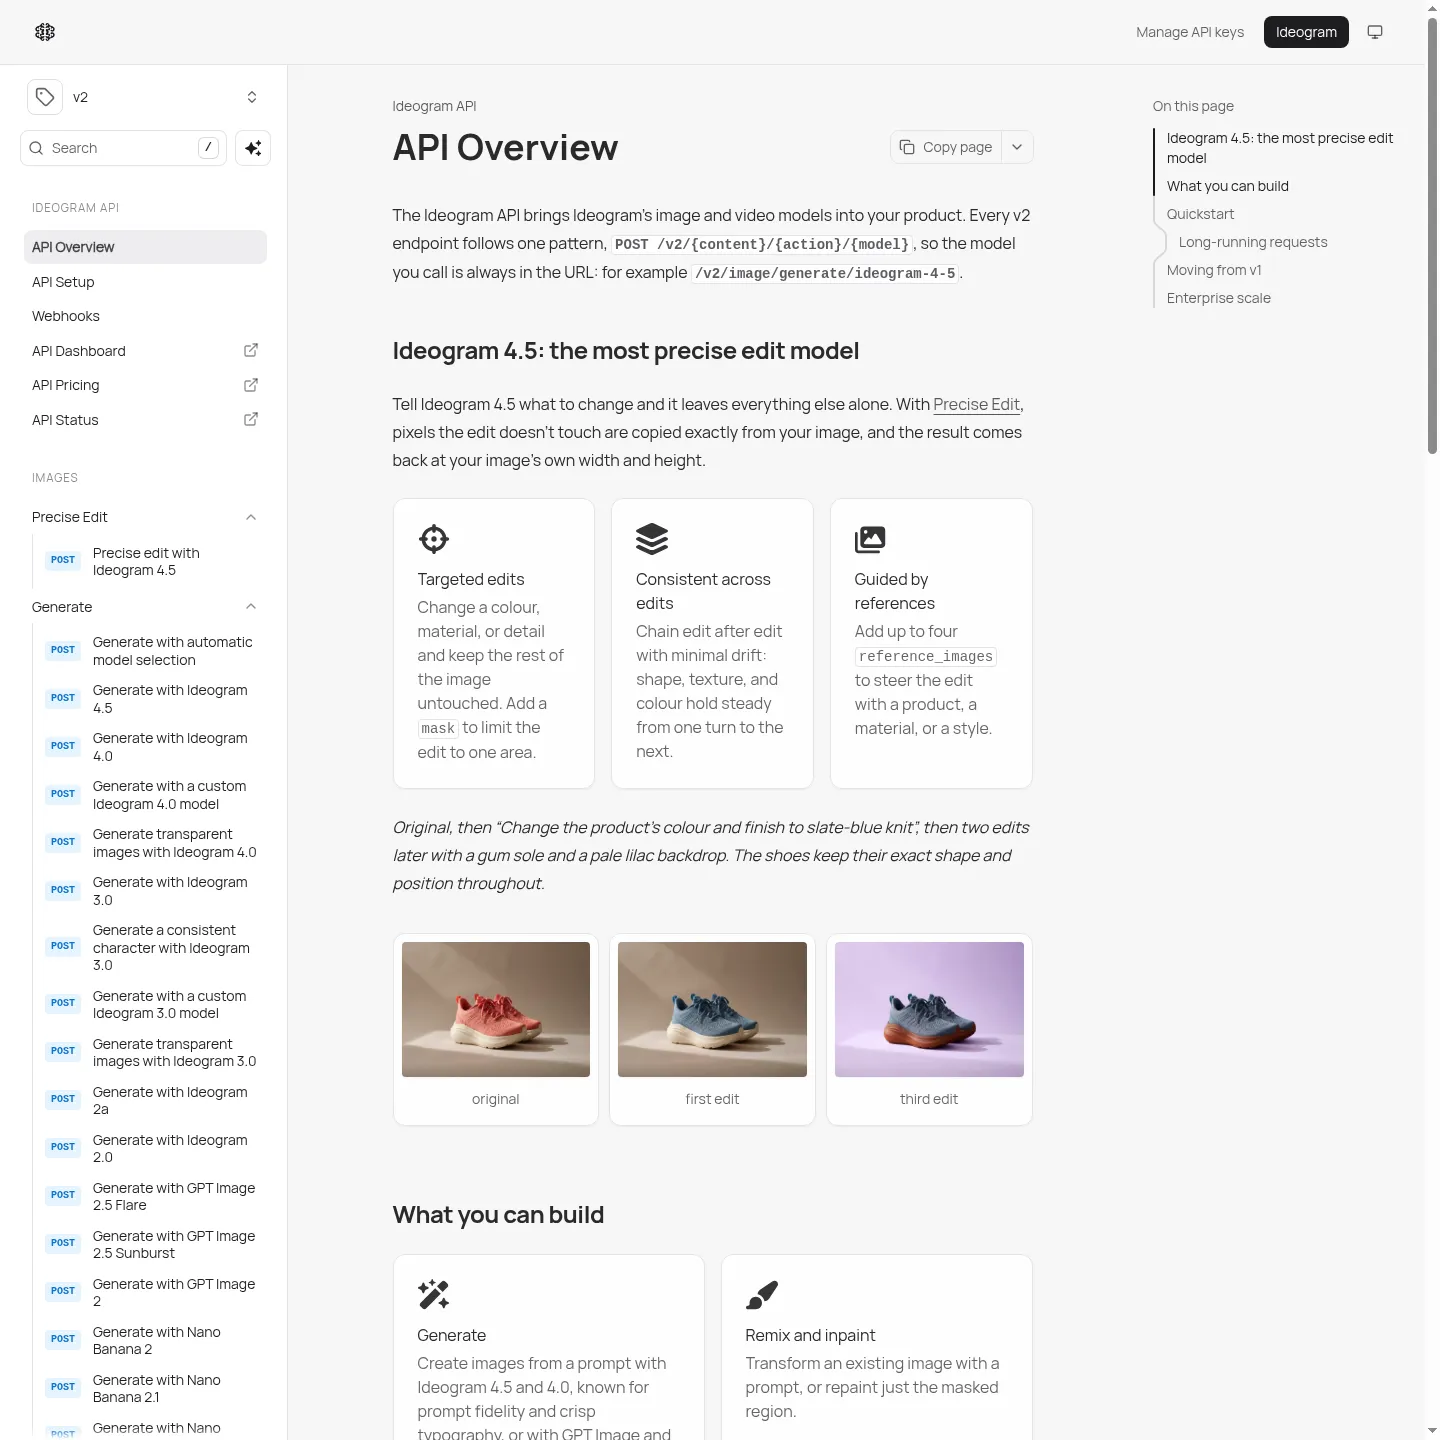Open the first edit shoe thumbnail
Screen dimensions: 1440x1440
712,1009
